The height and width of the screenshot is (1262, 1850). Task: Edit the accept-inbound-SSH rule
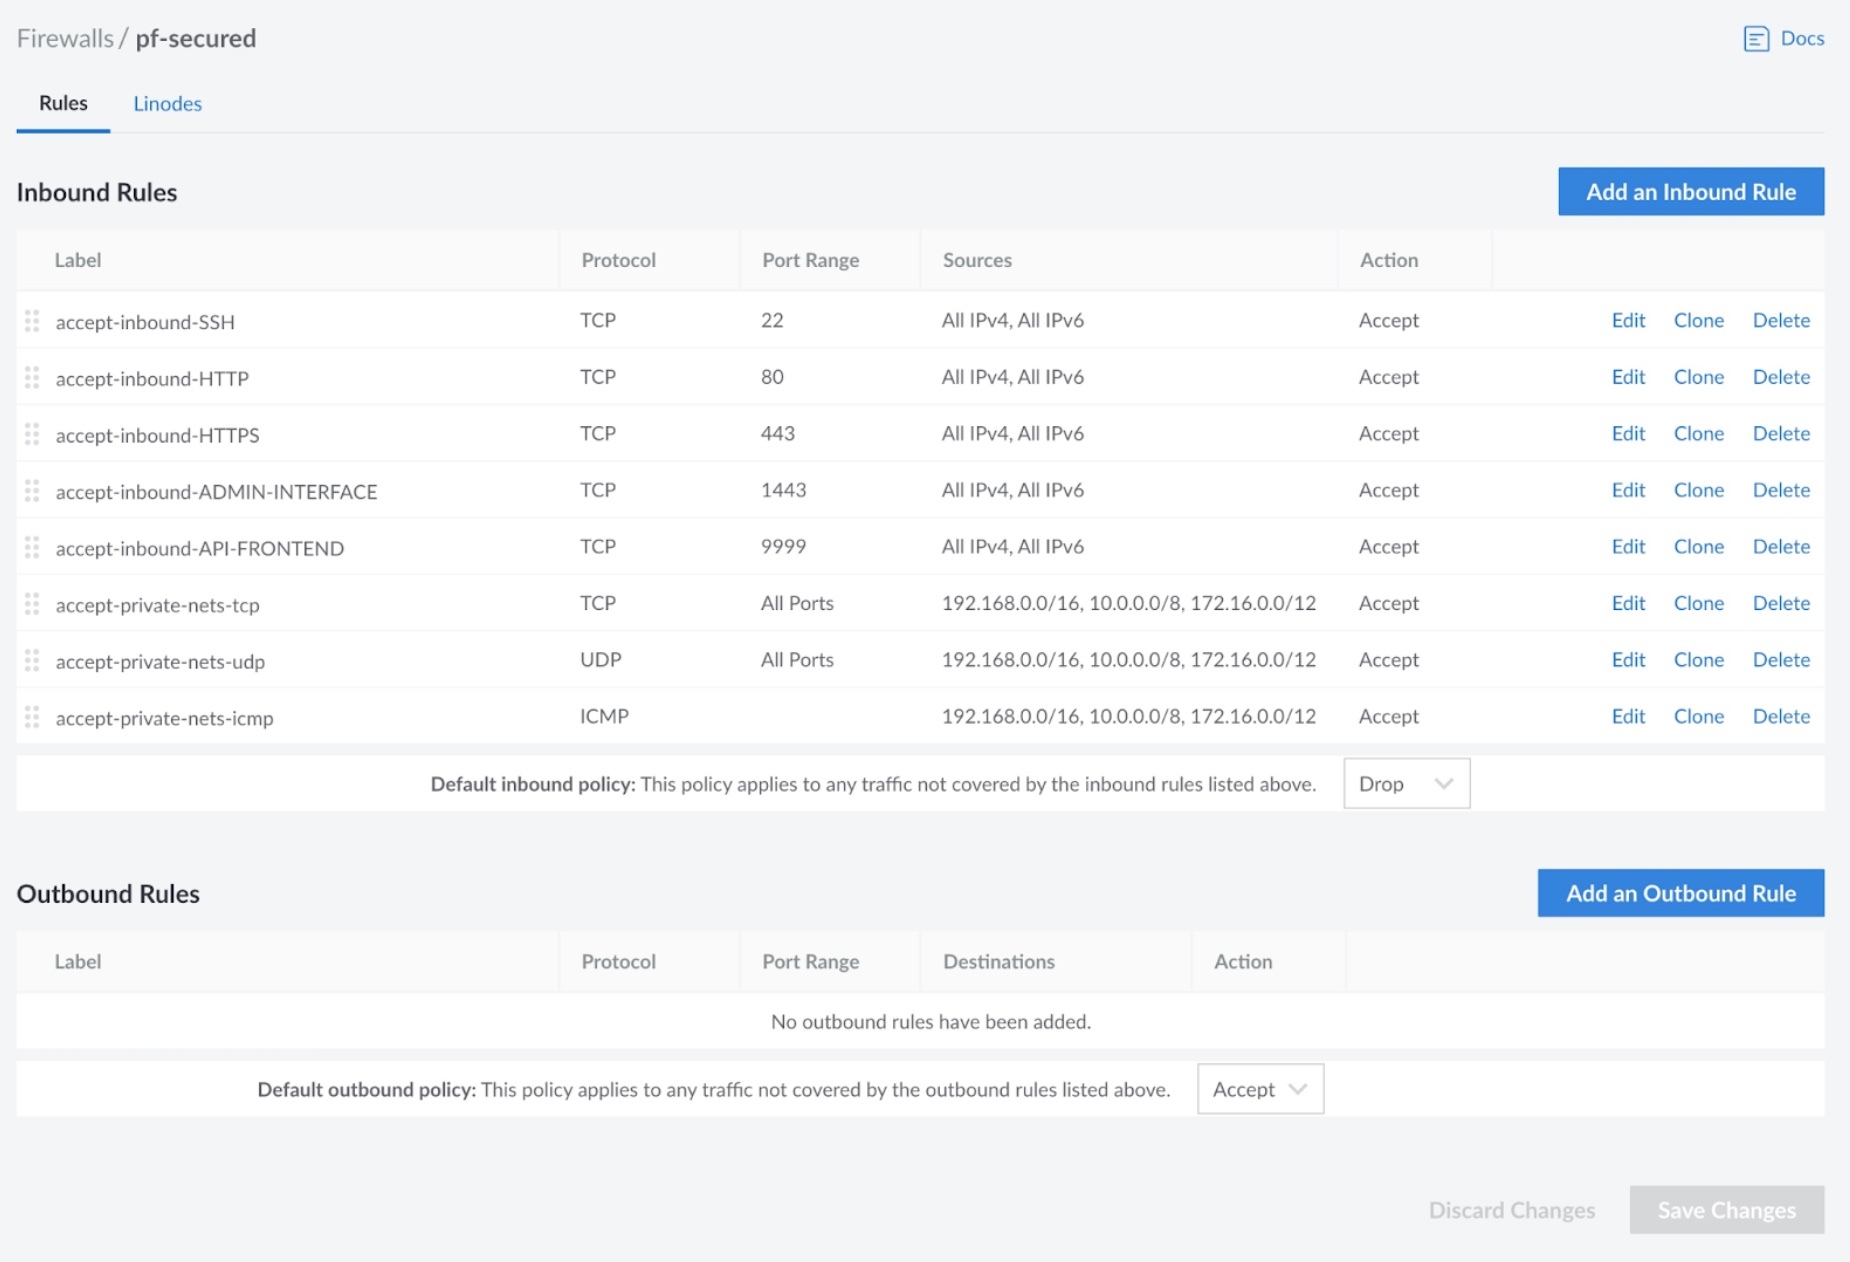1627,321
